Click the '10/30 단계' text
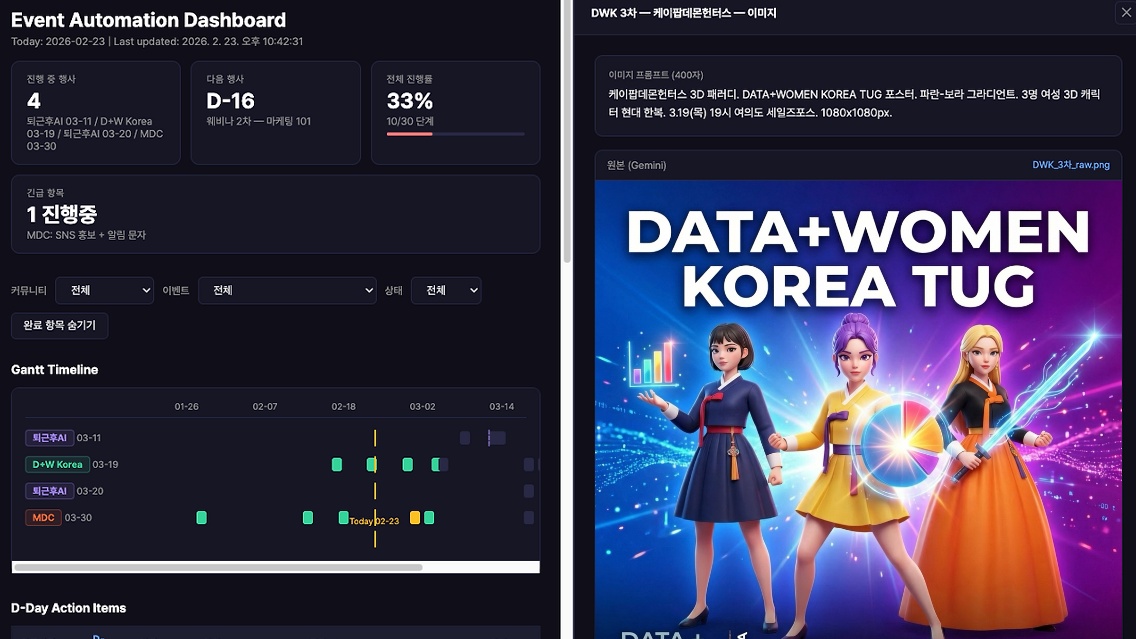1136x639 pixels. pyautogui.click(x=410, y=121)
